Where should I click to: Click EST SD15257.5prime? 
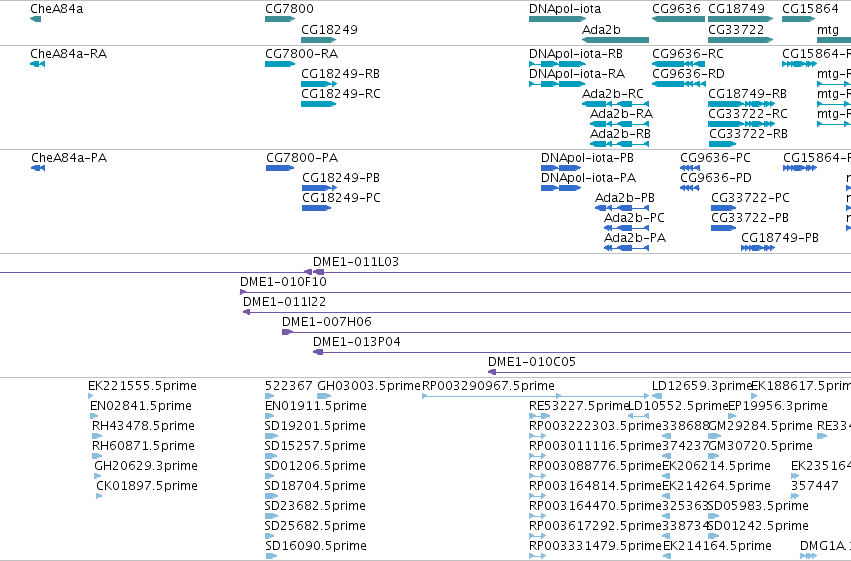click(315, 446)
